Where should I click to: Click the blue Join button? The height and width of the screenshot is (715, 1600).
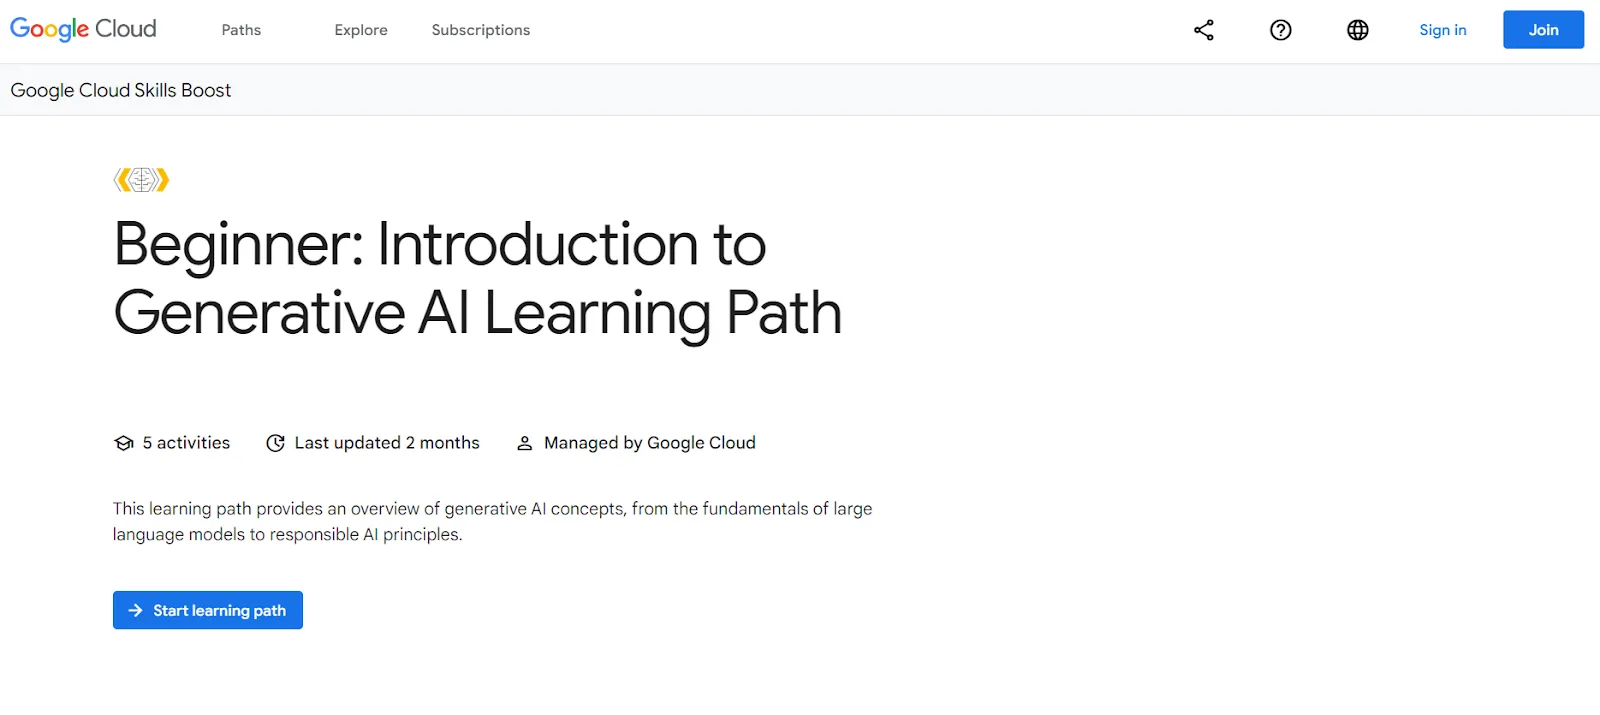(x=1544, y=30)
